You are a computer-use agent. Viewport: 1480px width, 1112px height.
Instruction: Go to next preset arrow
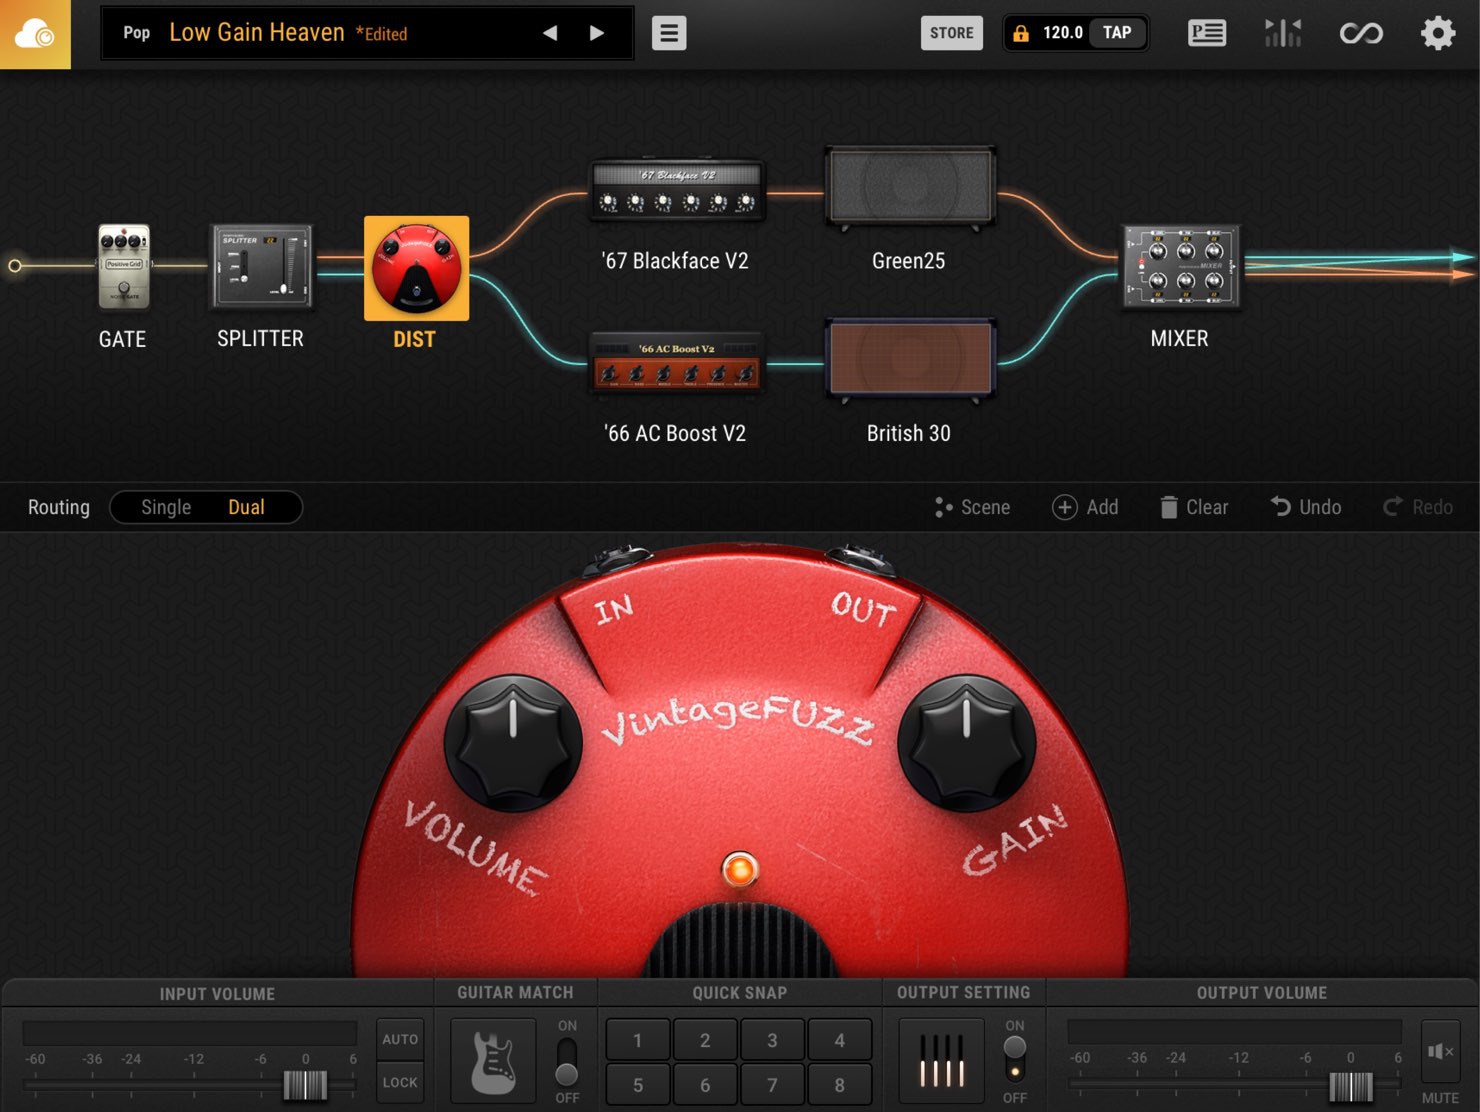pos(597,33)
